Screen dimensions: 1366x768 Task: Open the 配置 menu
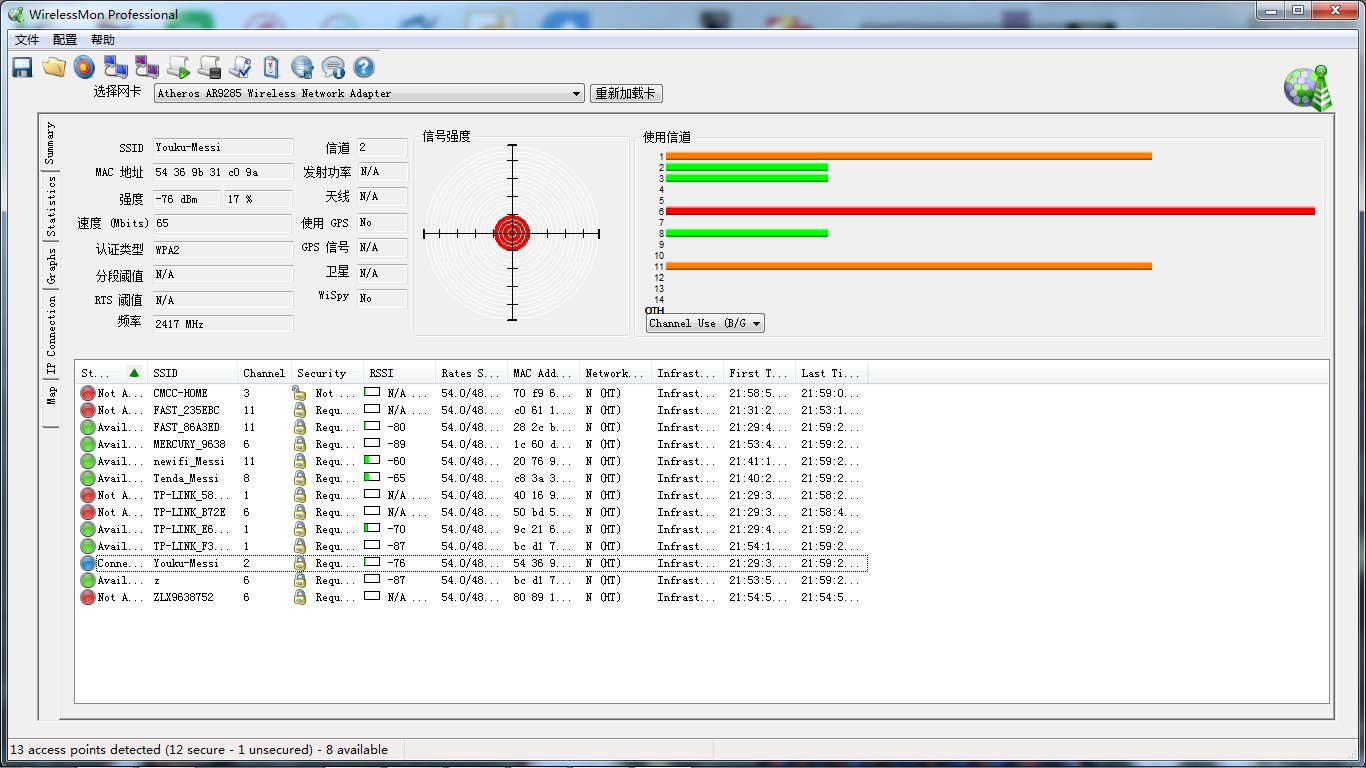[x=65, y=40]
